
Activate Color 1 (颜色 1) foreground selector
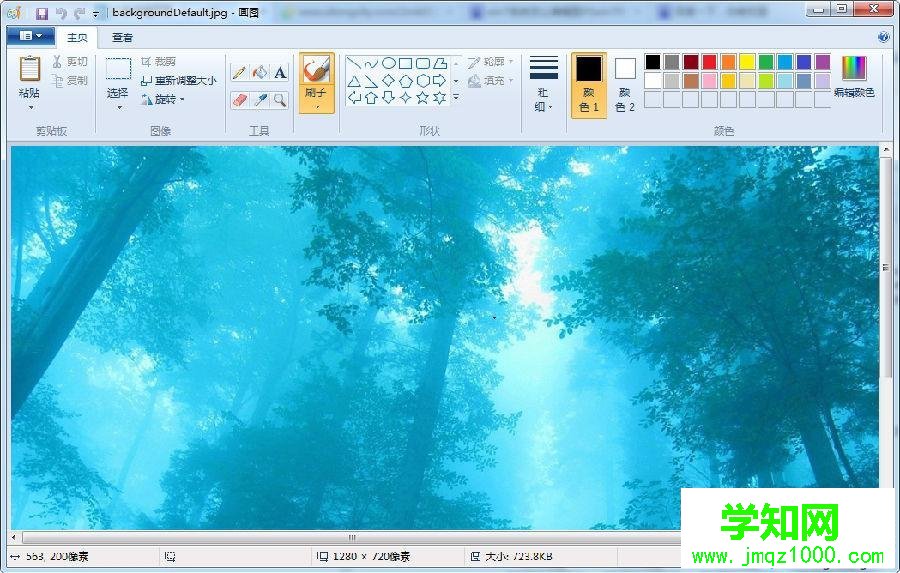pos(589,85)
